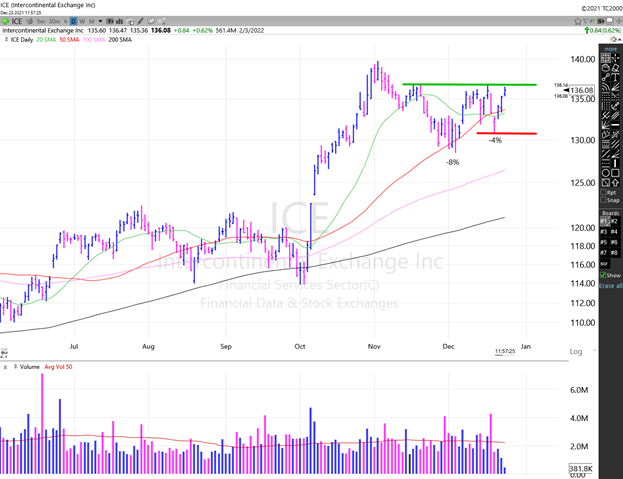Select the Fibonacci arcs tool

606,87
